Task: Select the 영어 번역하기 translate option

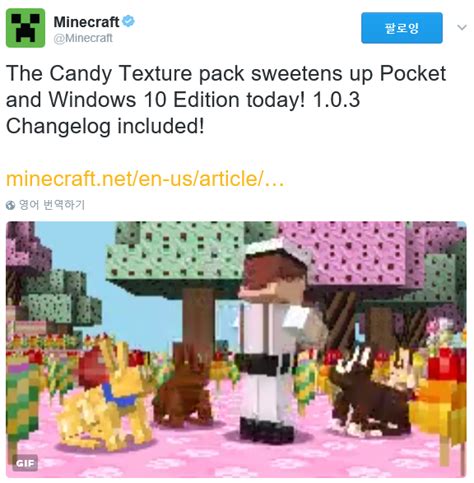Action: pyautogui.click(x=52, y=205)
